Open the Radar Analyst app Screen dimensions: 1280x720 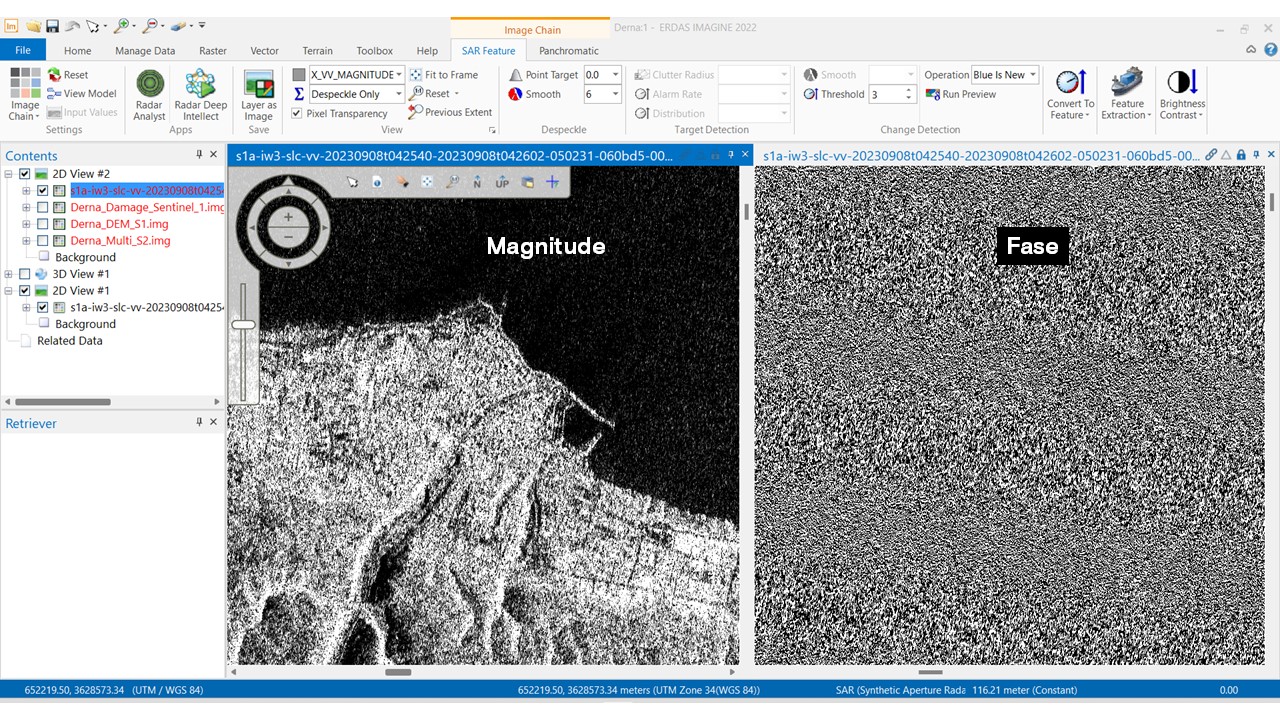coord(150,94)
